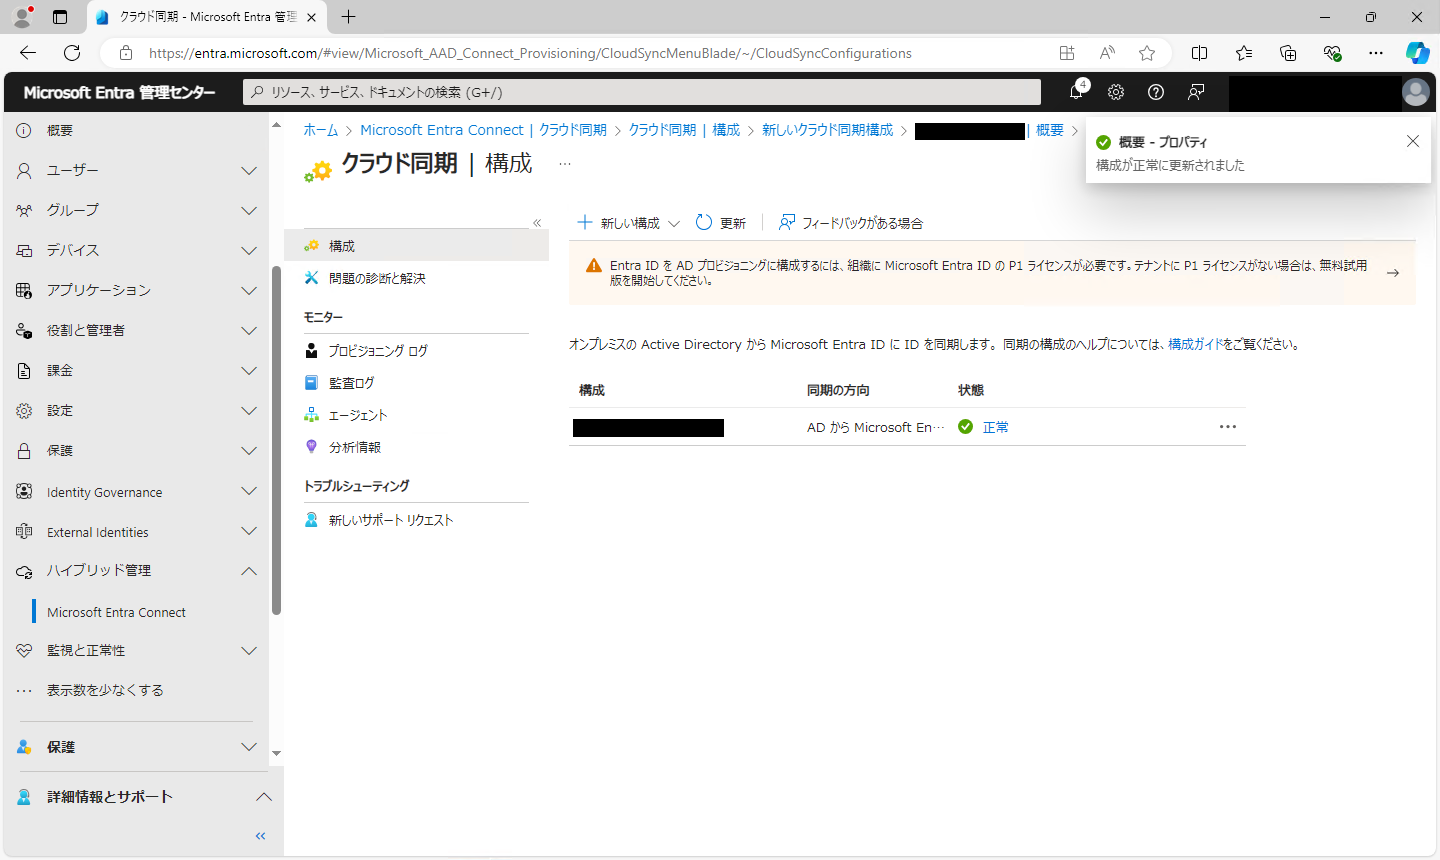This screenshot has width=1440, height=860.
Task: Expand the アプリケーション section
Action: coord(249,291)
